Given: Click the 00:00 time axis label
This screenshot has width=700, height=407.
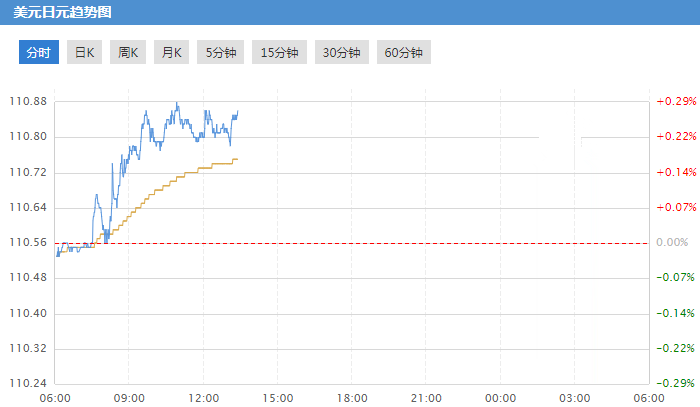Looking at the screenshot, I should 500,398.
